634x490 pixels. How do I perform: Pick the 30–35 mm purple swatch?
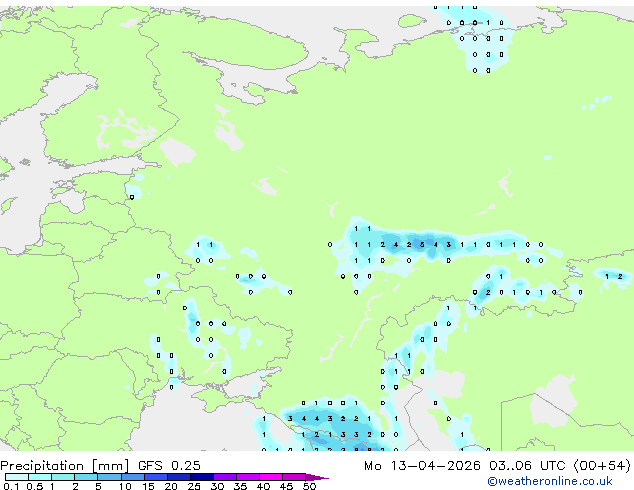tap(224, 477)
